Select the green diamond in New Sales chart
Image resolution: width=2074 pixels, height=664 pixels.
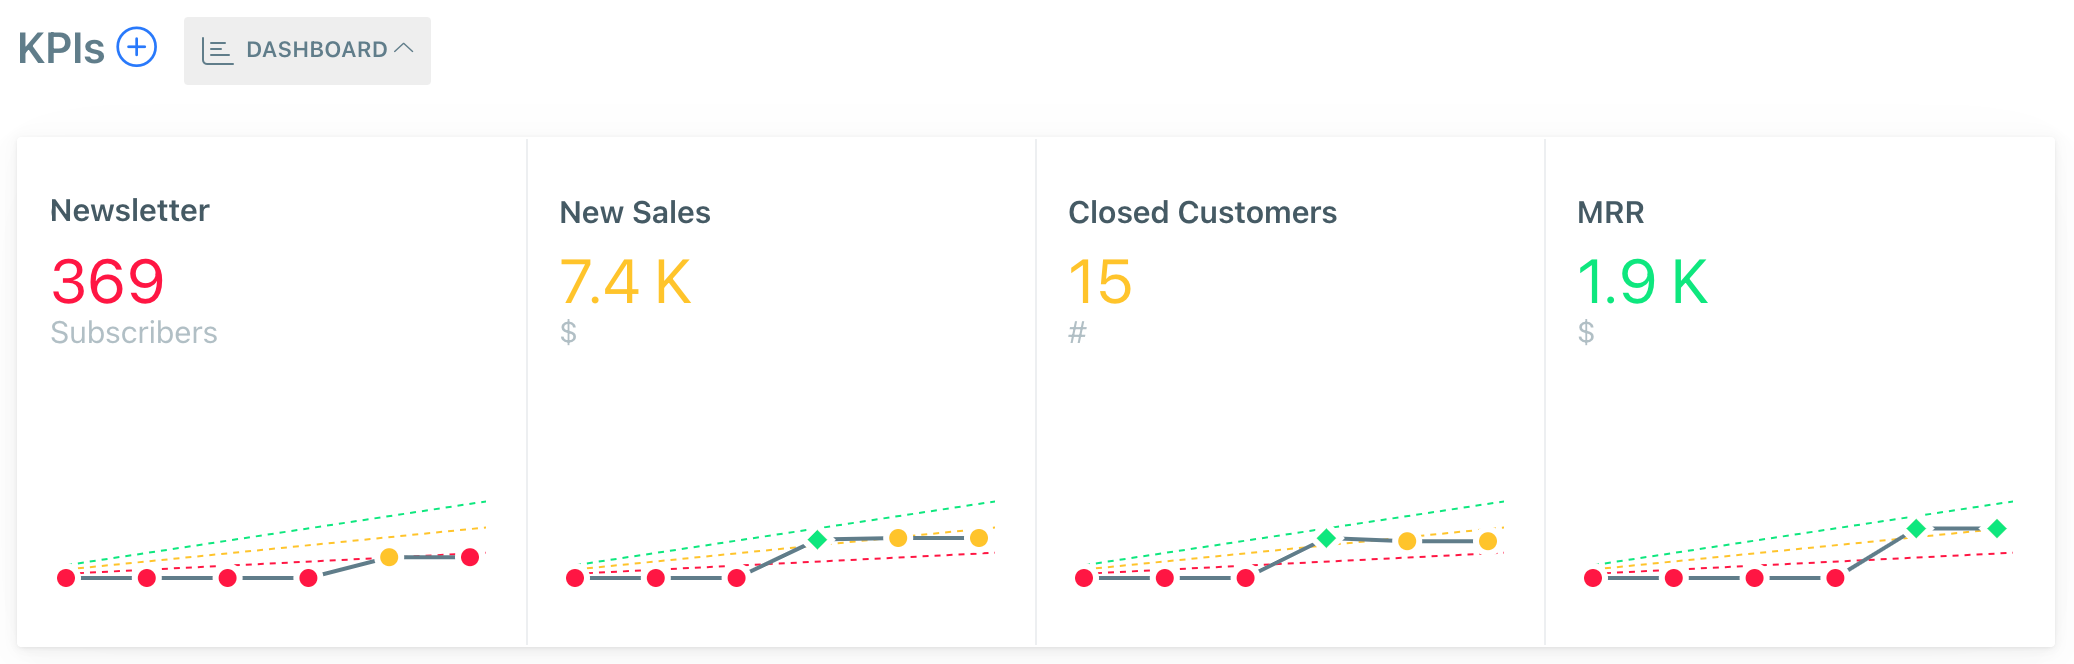click(817, 539)
